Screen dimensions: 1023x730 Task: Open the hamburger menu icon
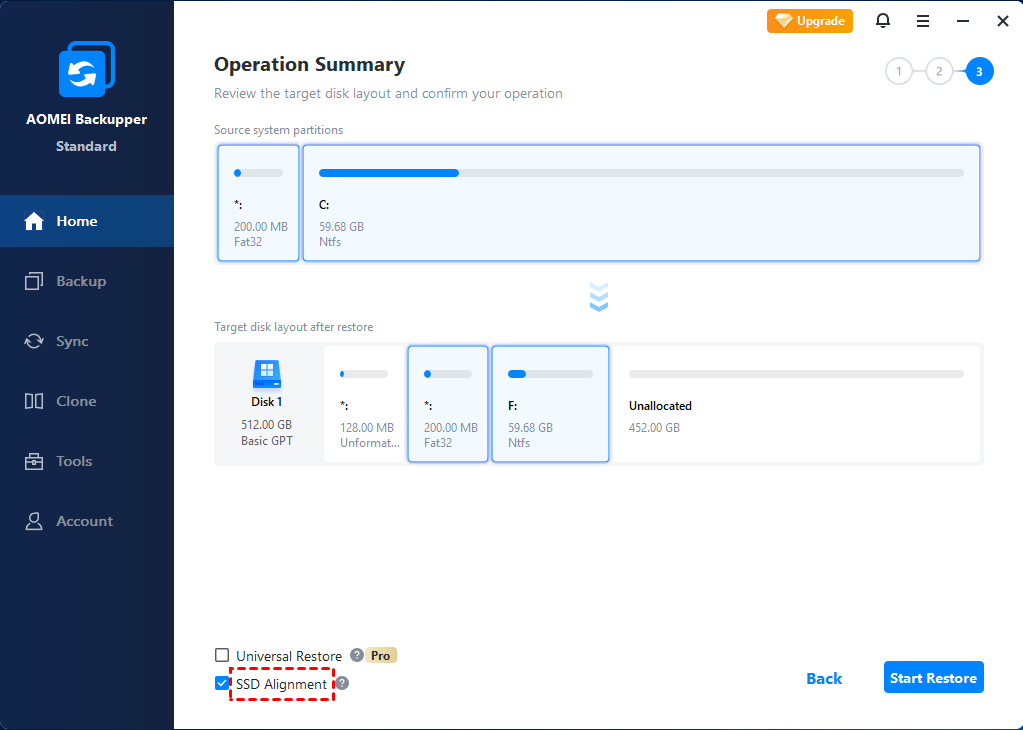[x=923, y=21]
